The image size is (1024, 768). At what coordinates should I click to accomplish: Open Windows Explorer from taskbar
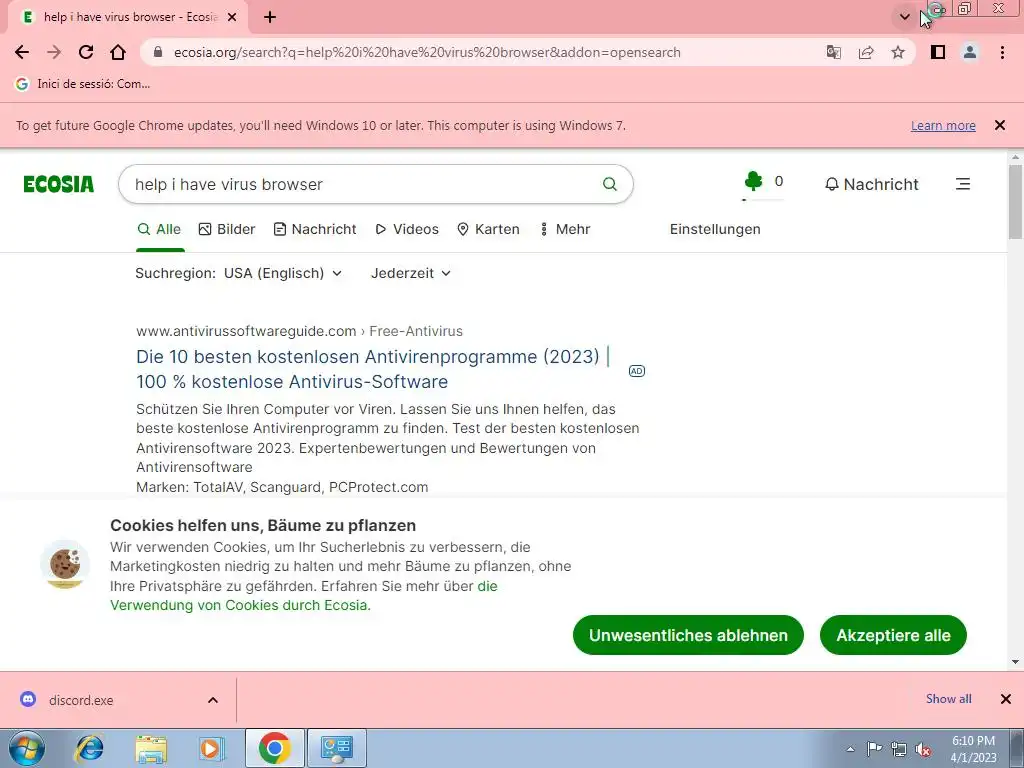[151, 748]
